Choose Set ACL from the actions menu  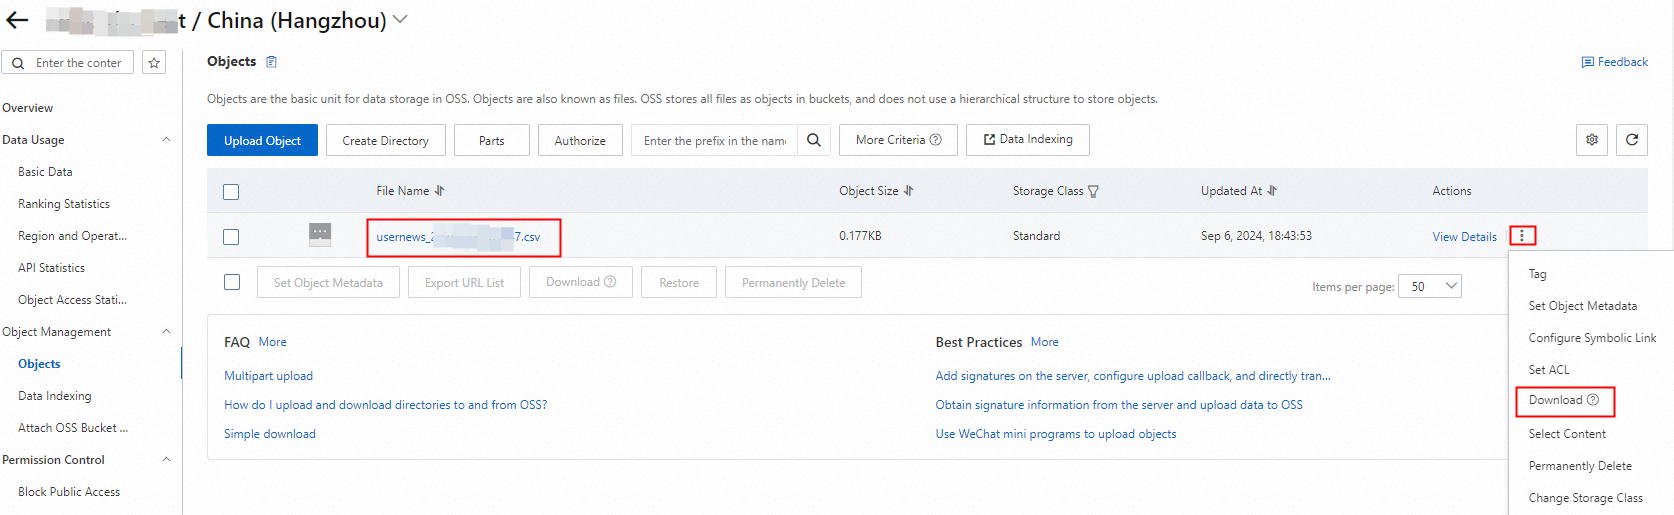(x=1549, y=370)
